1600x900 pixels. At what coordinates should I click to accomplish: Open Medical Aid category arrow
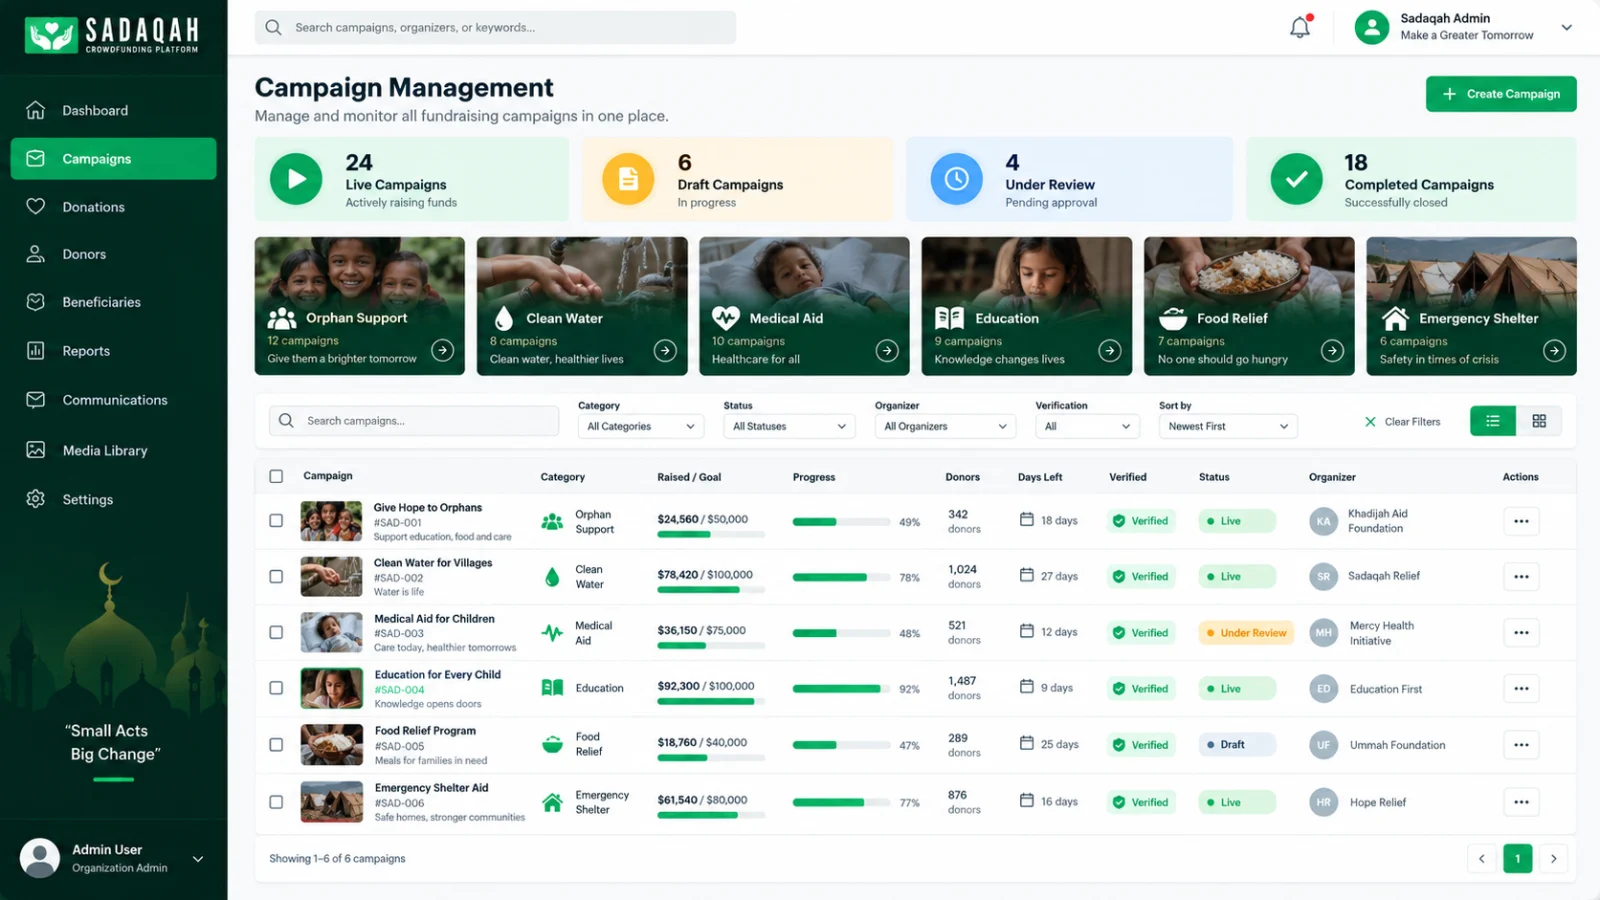point(887,350)
